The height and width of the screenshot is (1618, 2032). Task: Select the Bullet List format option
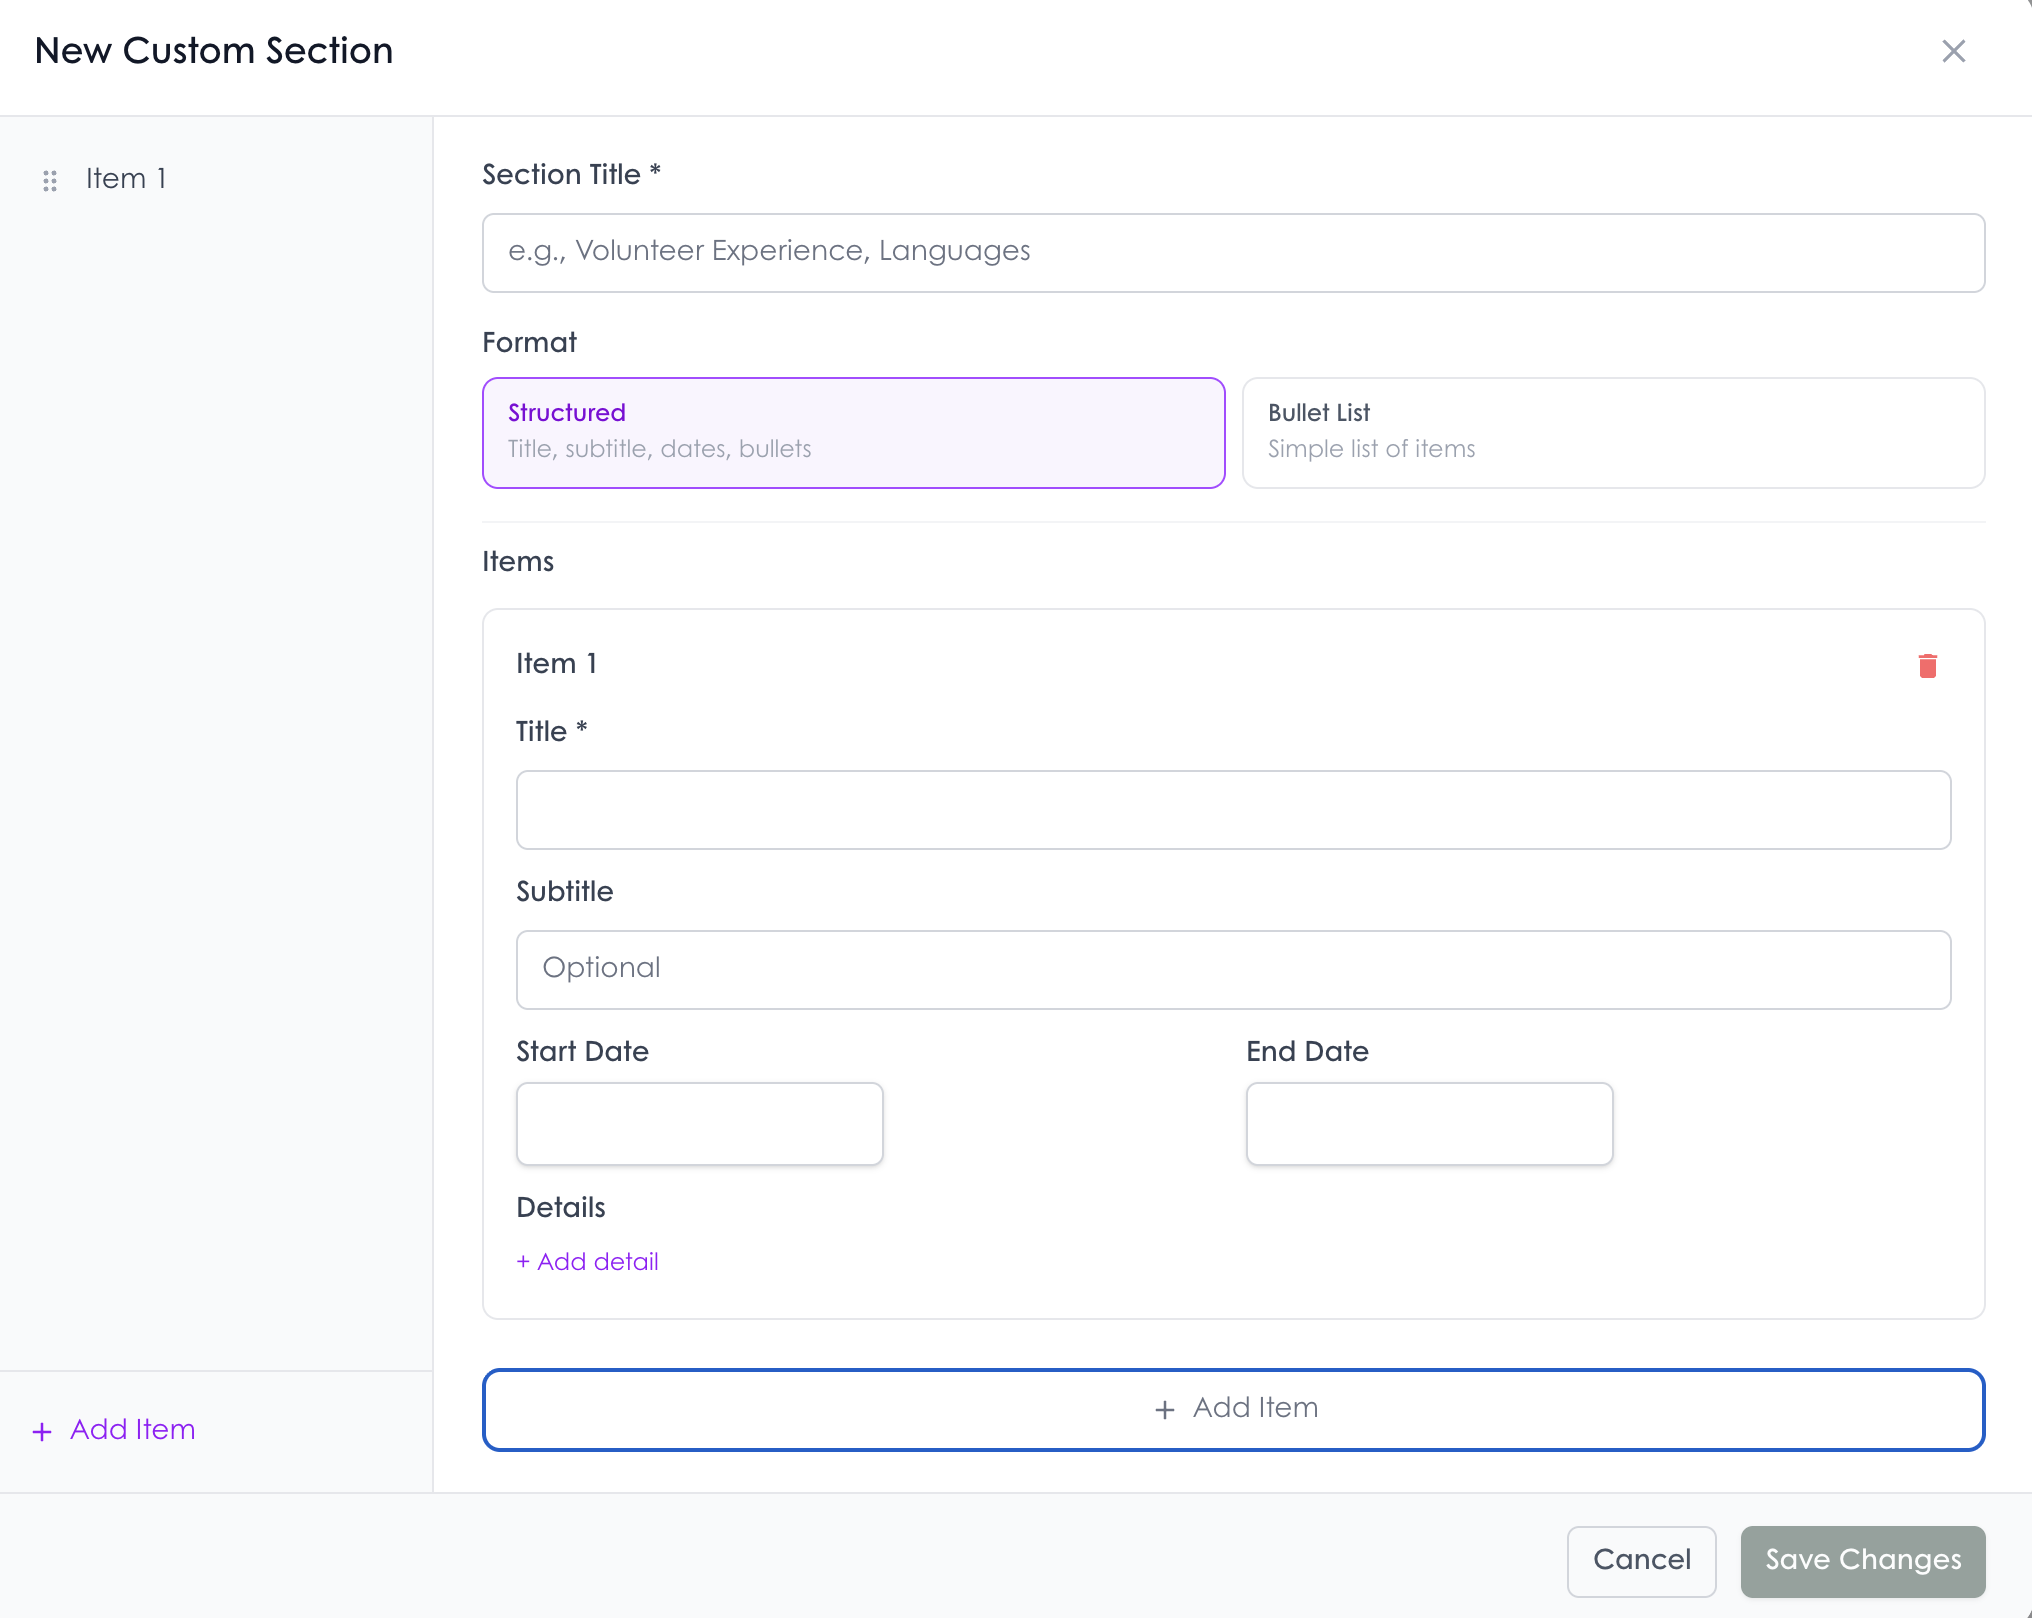1613,432
